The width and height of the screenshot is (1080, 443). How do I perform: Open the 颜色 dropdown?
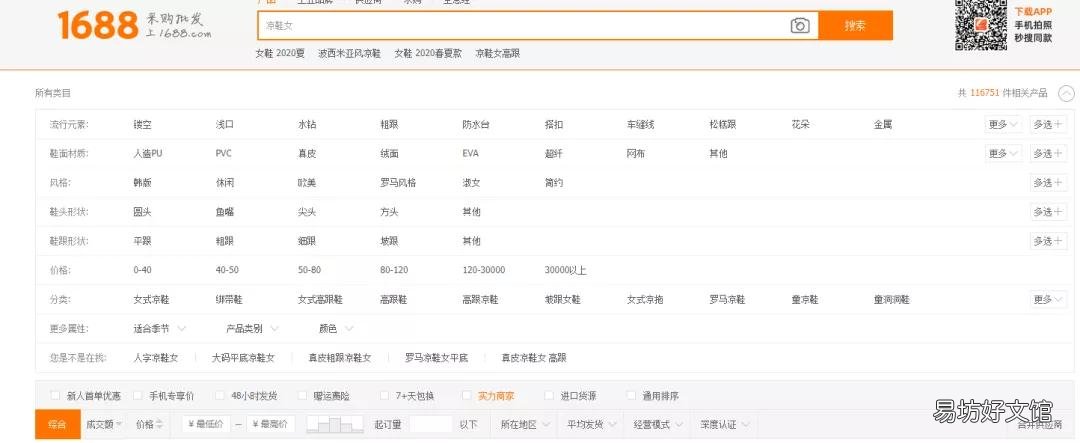(336, 329)
